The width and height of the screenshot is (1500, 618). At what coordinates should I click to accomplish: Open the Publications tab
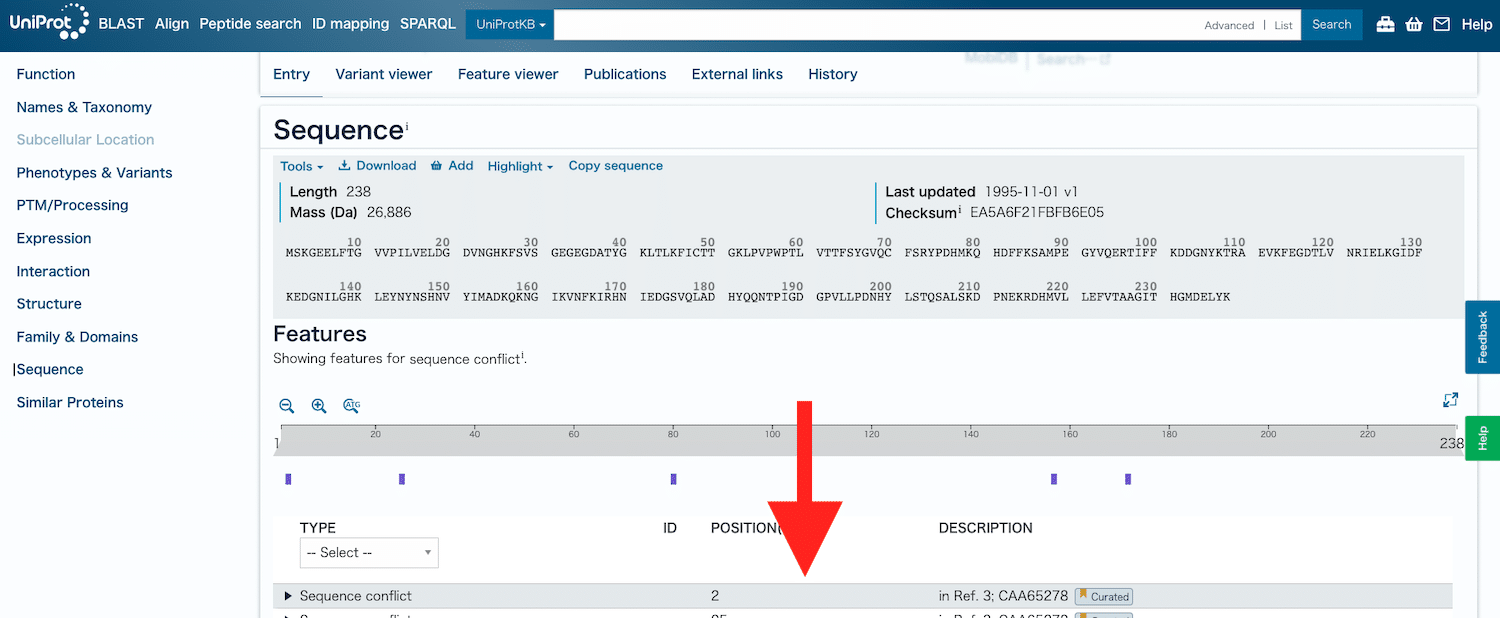(624, 74)
